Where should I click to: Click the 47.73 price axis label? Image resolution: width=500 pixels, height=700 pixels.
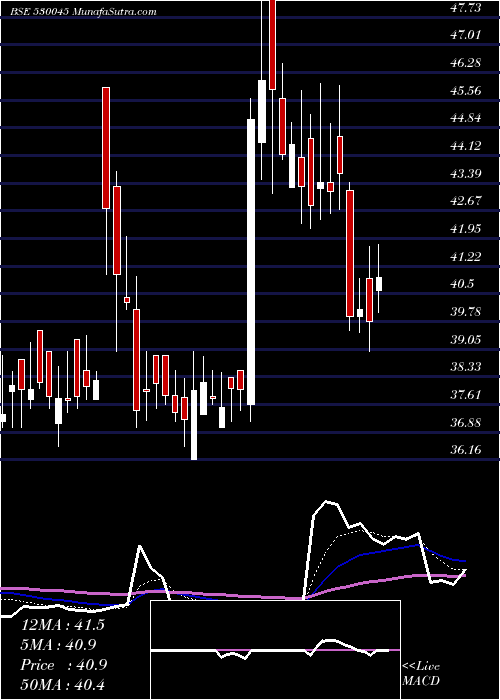[x=466, y=7]
